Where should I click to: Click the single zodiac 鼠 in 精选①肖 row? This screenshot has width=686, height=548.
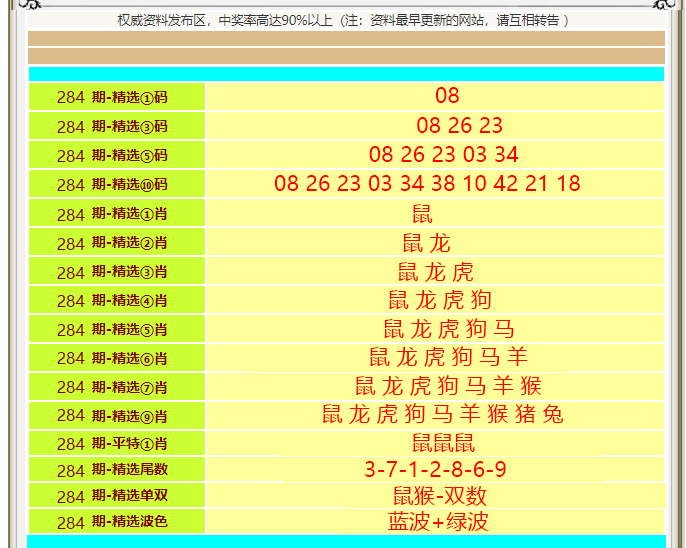point(423,214)
